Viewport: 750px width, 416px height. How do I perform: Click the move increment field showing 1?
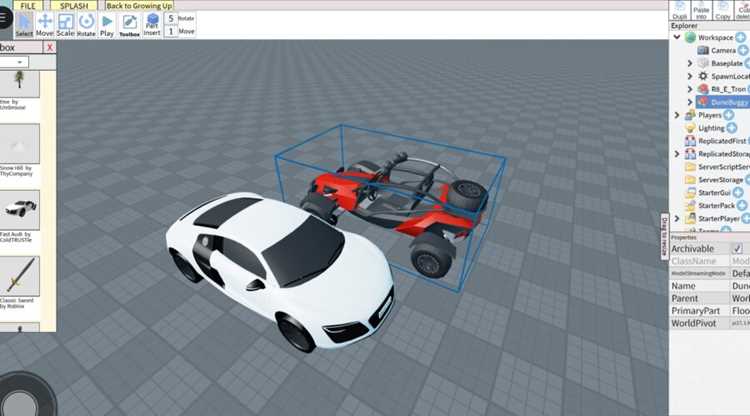click(171, 32)
